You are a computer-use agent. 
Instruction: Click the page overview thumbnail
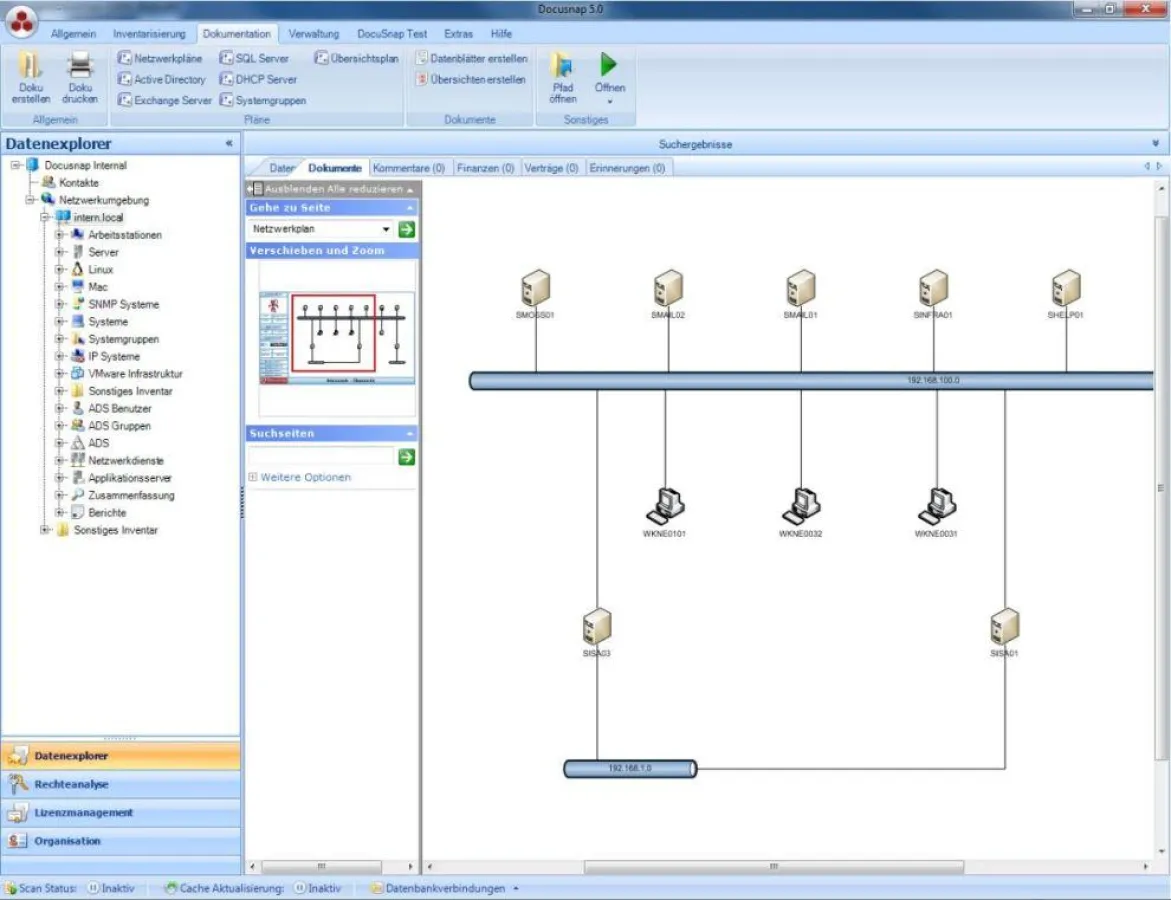(337, 338)
